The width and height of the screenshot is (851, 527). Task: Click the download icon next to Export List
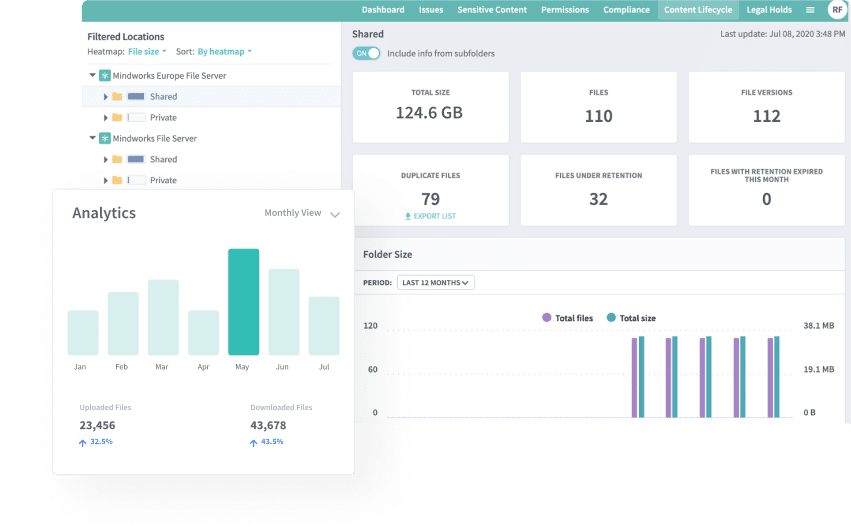point(408,216)
